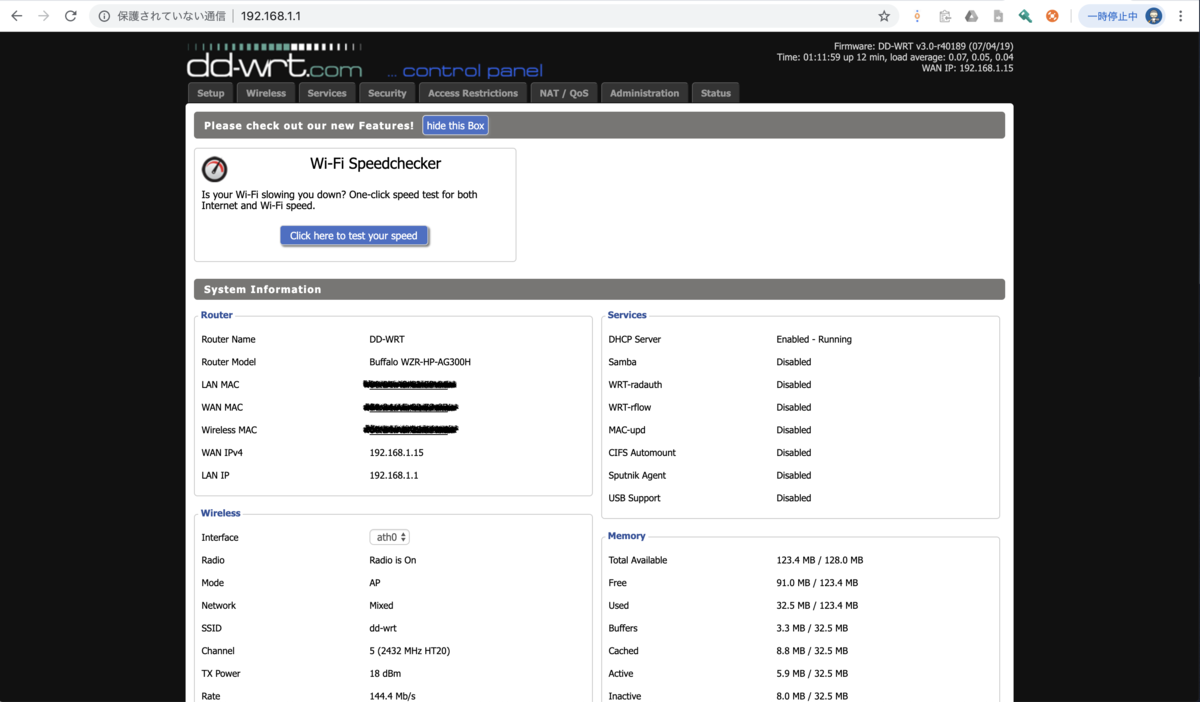Open the ath0 interface dropdown
1200x702 pixels.
390,537
